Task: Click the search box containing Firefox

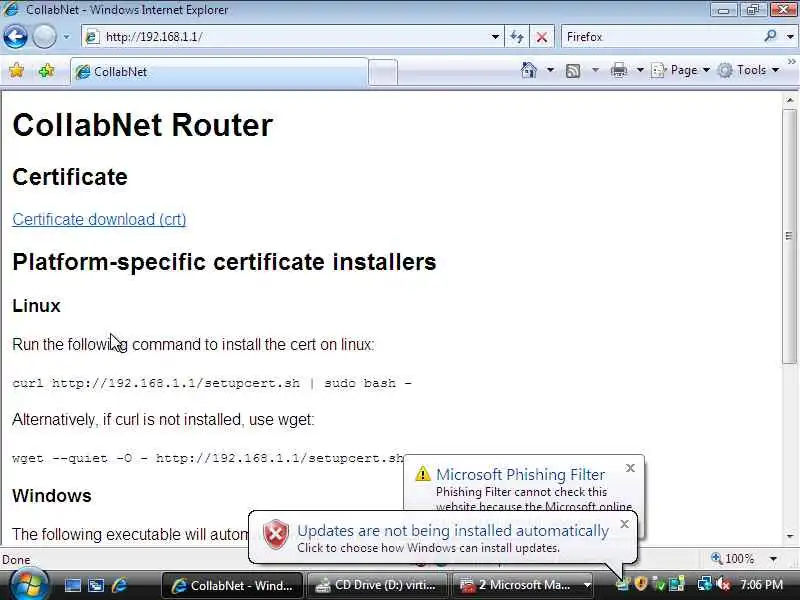Action: point(661,37)
